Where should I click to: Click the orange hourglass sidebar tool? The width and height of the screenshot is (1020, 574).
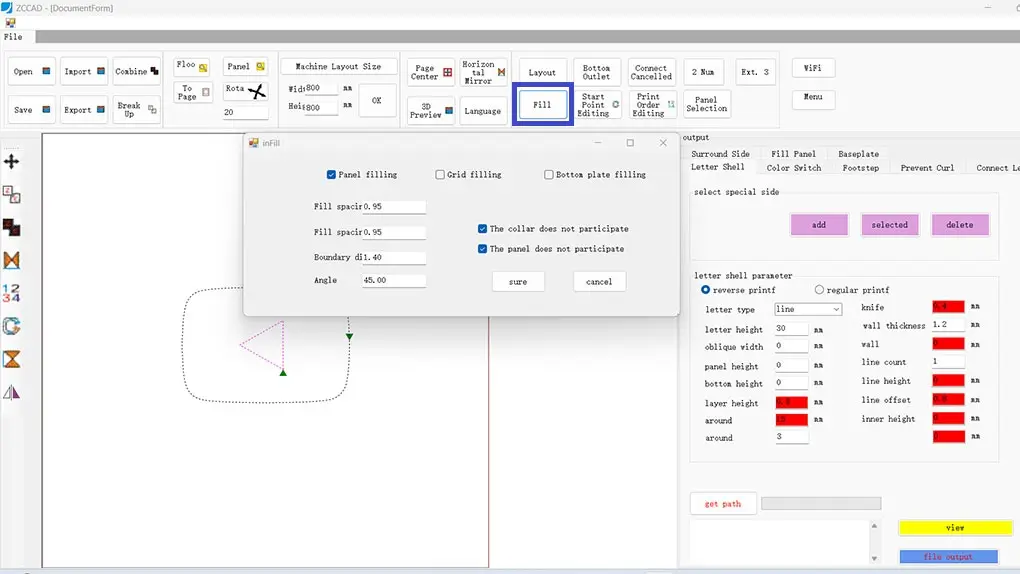[x=12, y=359]
